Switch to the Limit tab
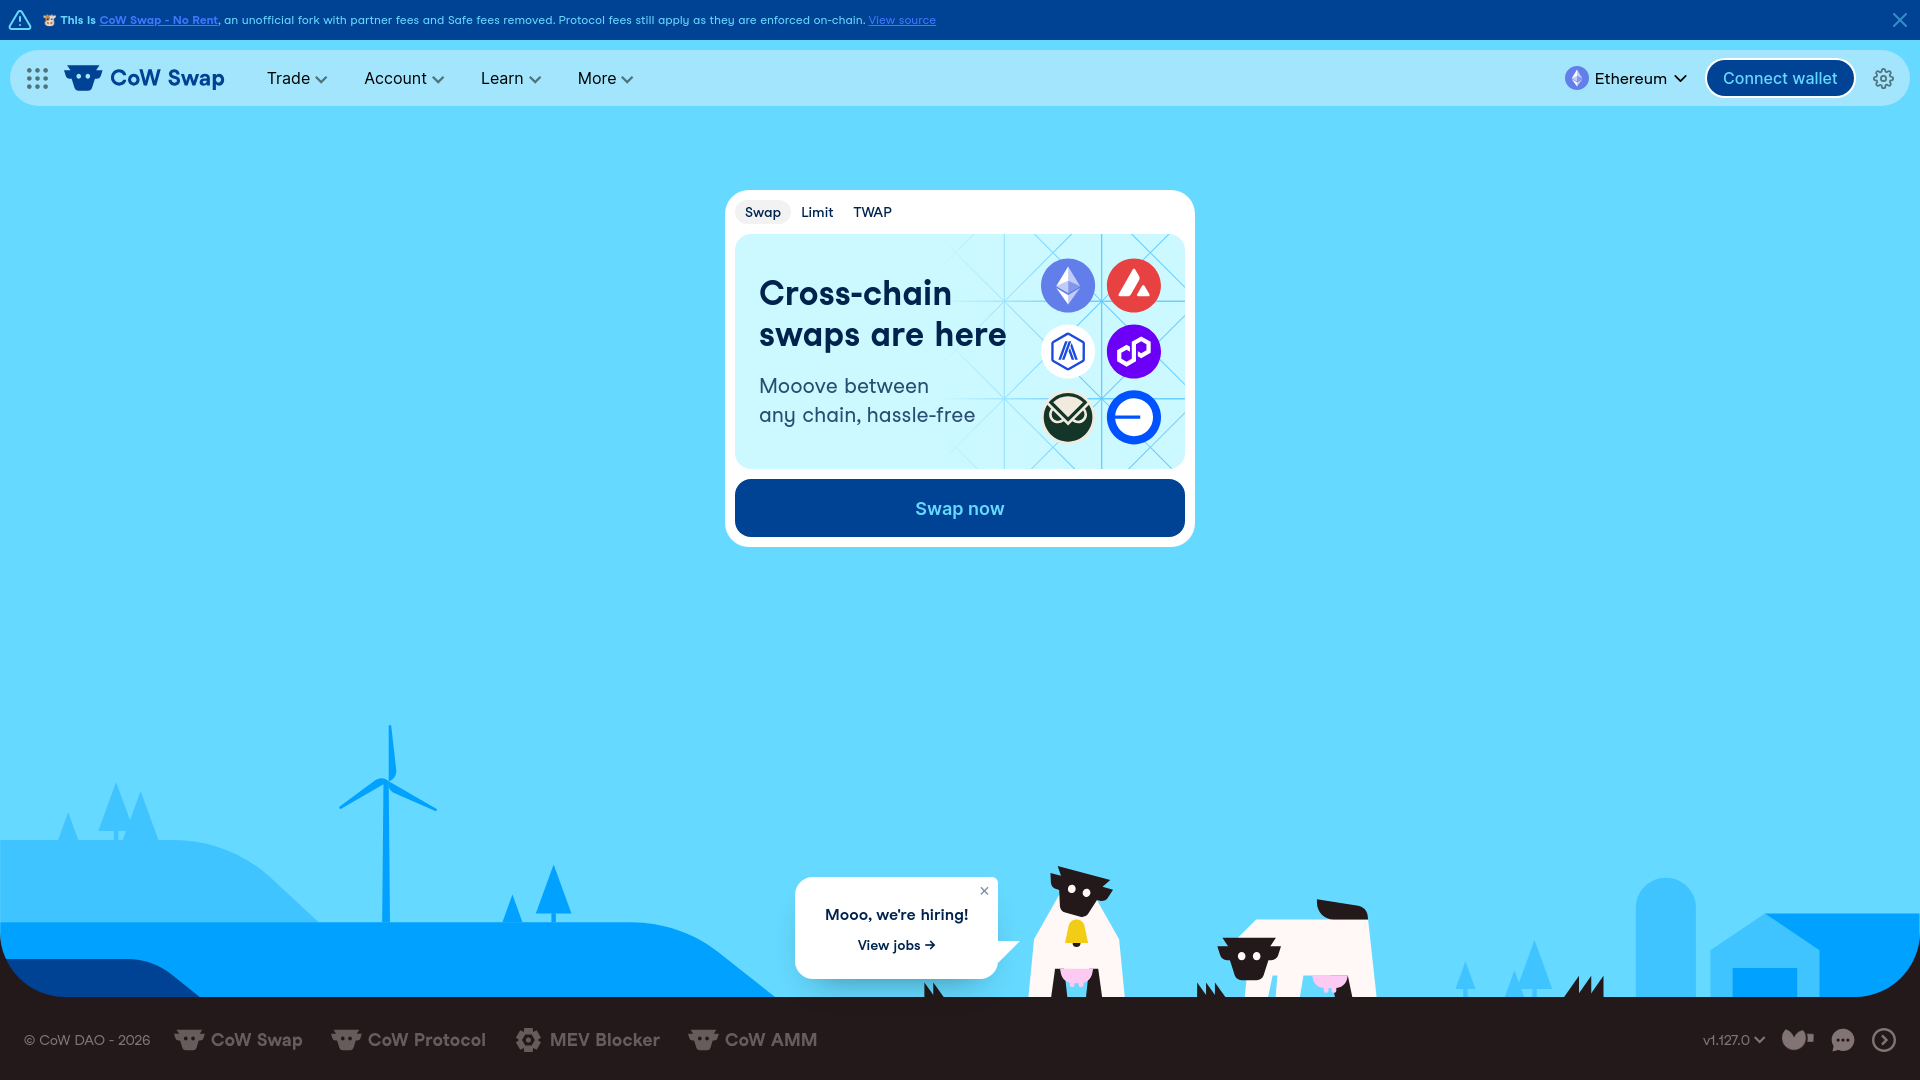Image resolution: width=1920 pixels, height=1080 pixels. coord(817,212)
